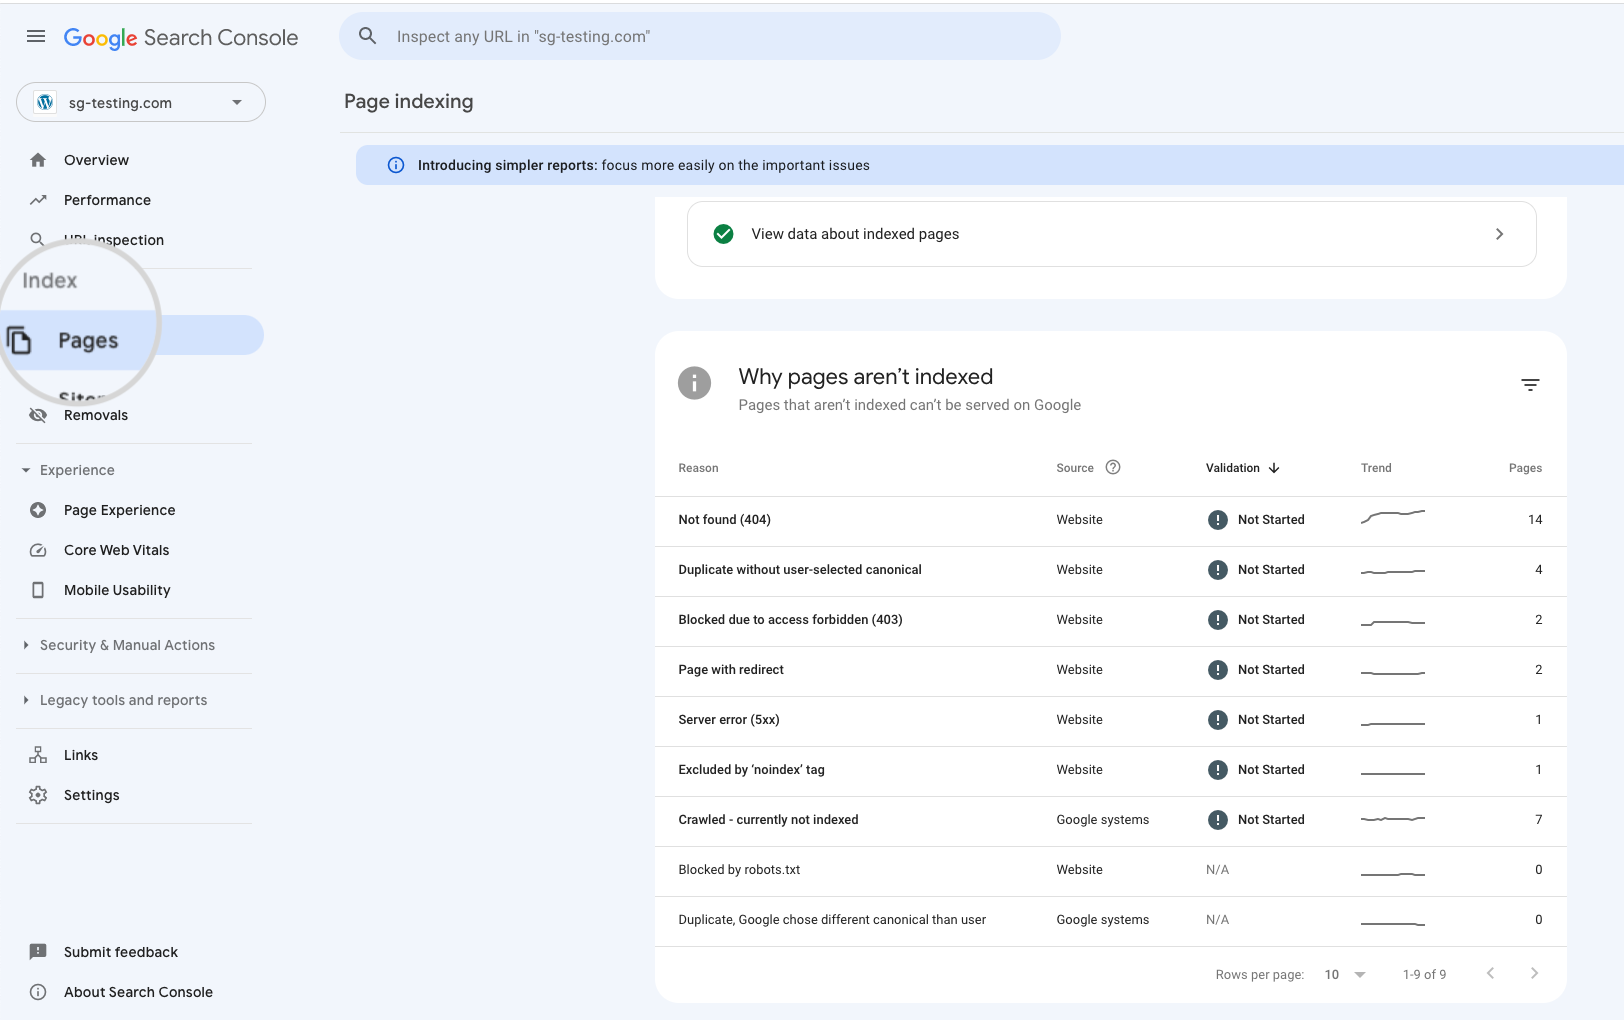Image resolution: width=1624 pixels, height=1020 pixels.
Task: Click the Settings gear icon
Action: tap(38, 795)
